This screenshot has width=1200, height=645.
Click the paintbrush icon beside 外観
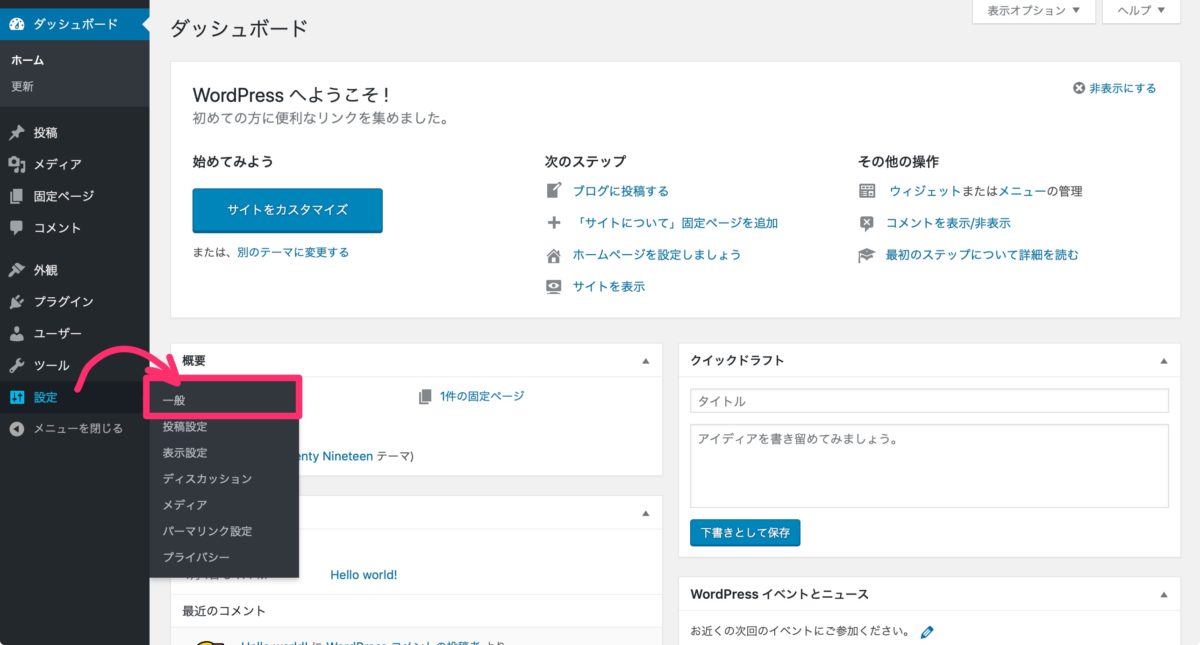[17, 270]
